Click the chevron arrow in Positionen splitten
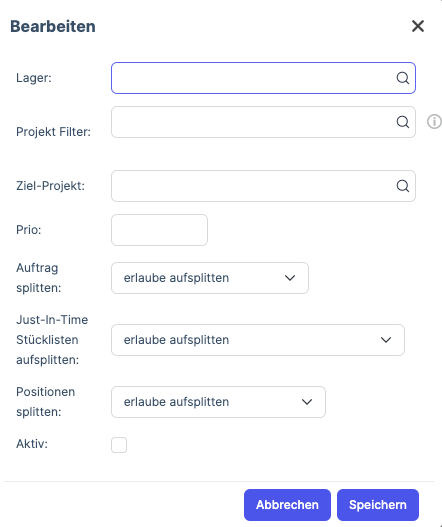Image resolution: width=442 pixels, height=527 pixels. [307, 402]
